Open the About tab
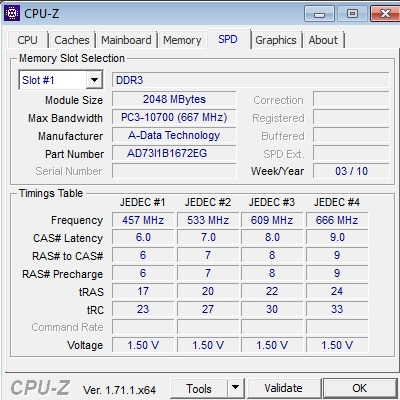Screen dimensions: 400x400 tap(323, 40)
